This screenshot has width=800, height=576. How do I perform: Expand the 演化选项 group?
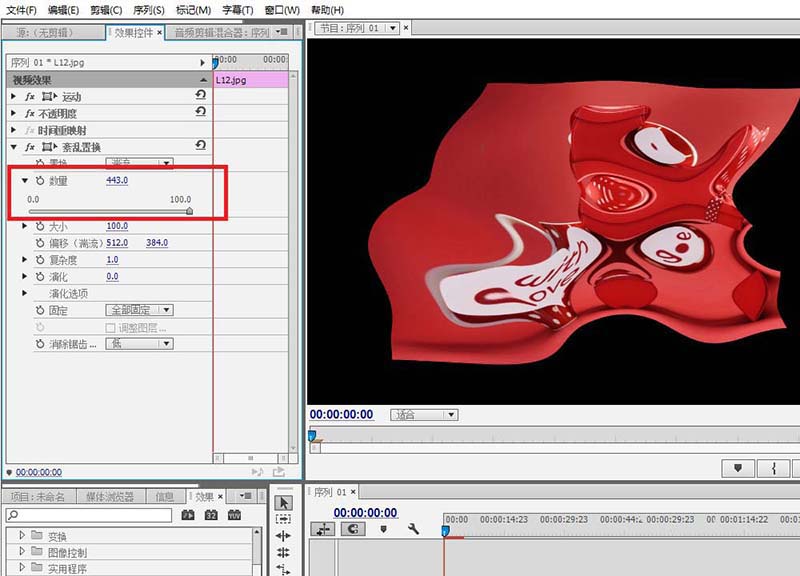[x=24, y=293]
